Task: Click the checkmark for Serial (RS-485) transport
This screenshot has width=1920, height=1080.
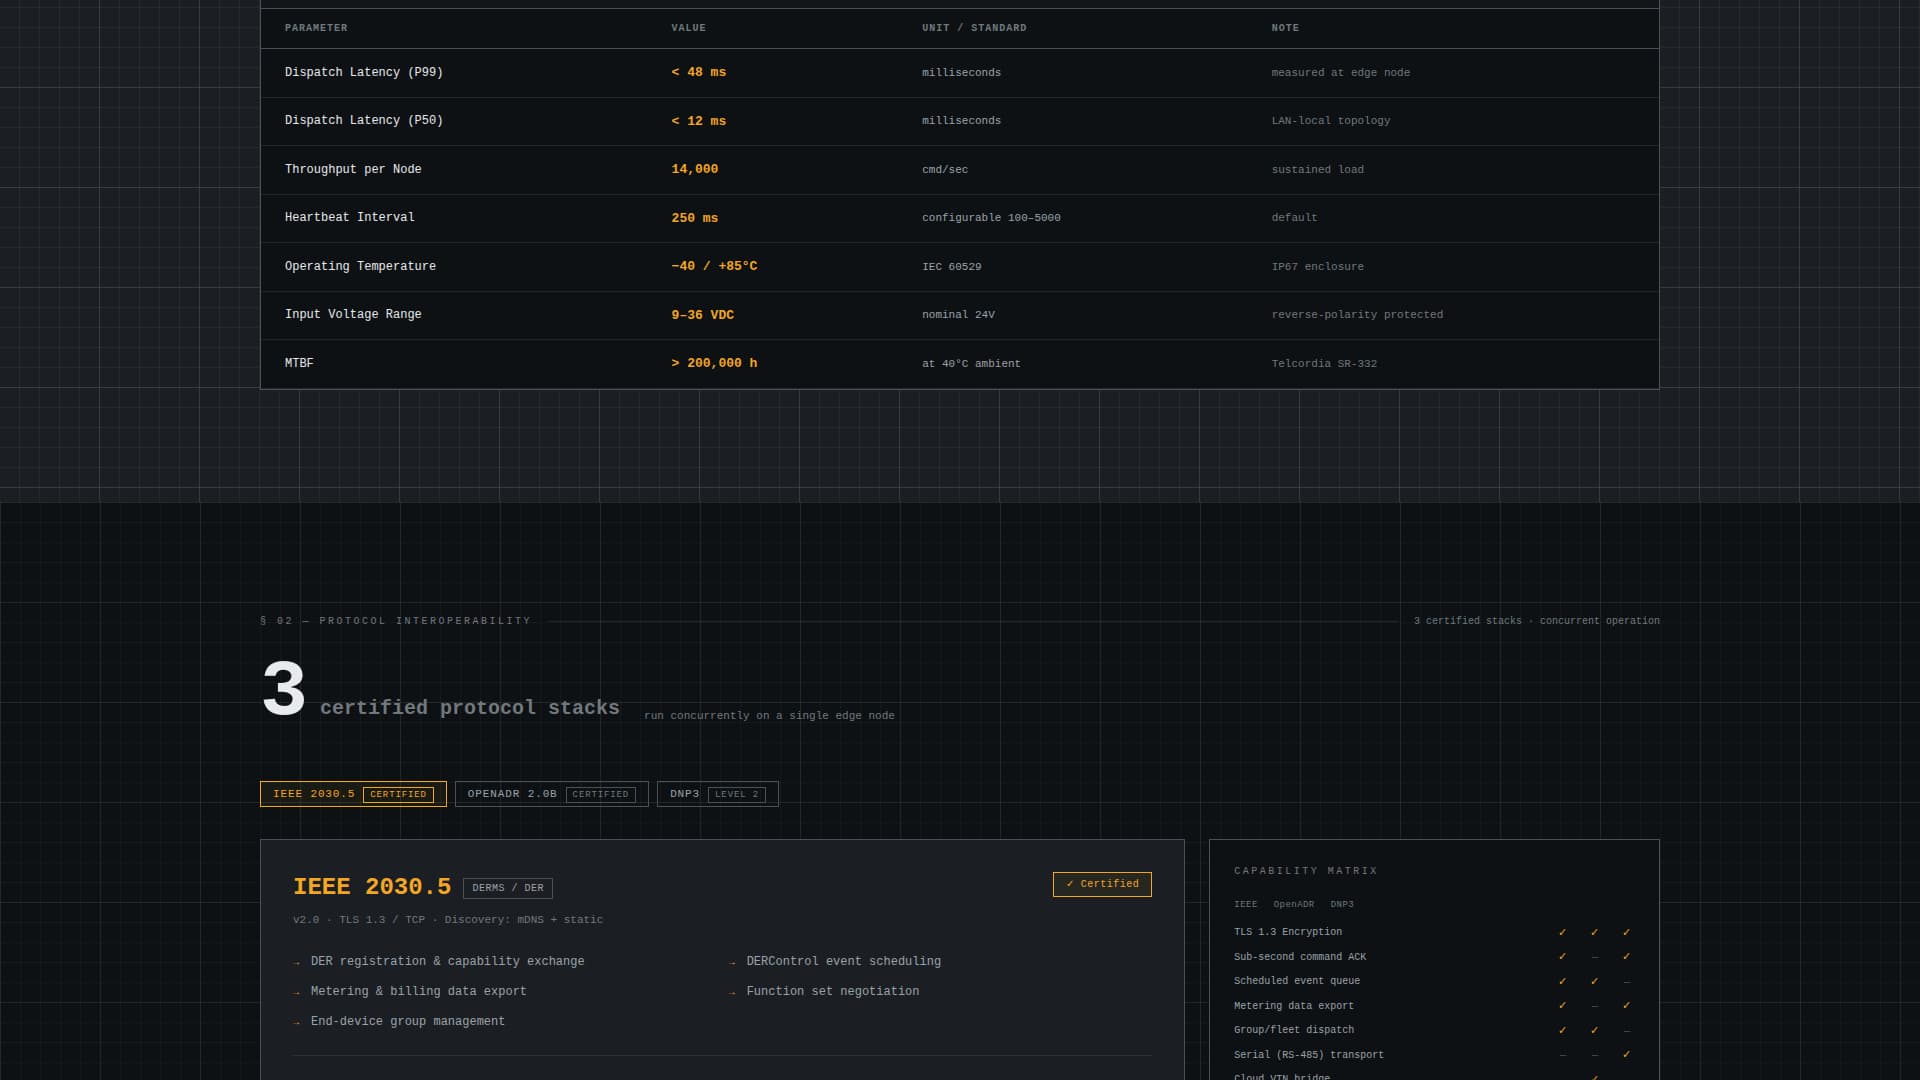Action: tap(1628, 1055)
